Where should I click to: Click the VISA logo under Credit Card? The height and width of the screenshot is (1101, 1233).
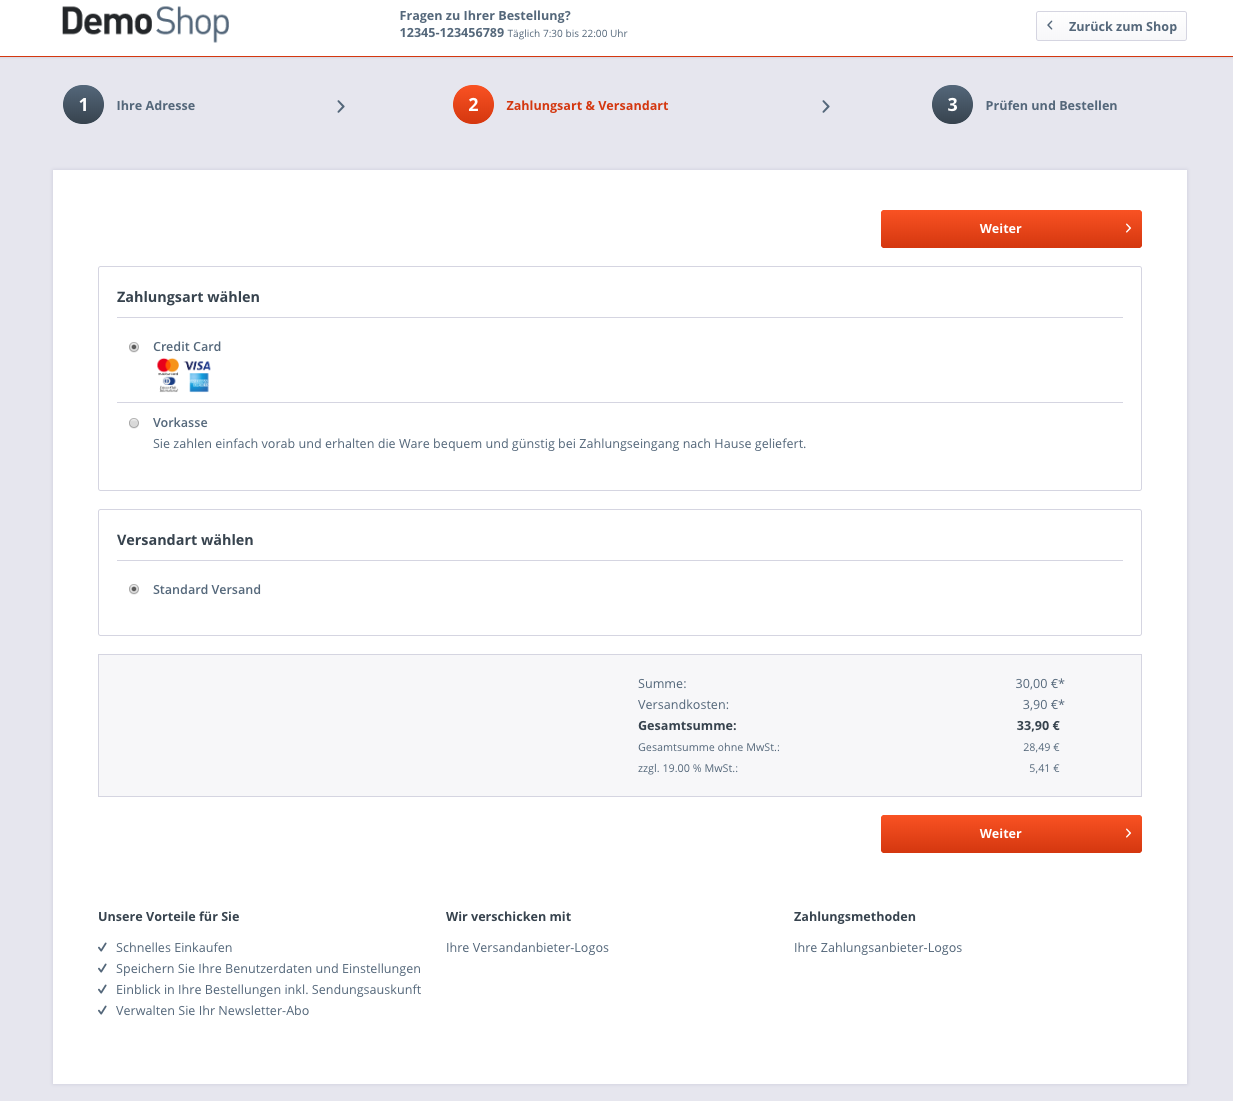[198, 366]
